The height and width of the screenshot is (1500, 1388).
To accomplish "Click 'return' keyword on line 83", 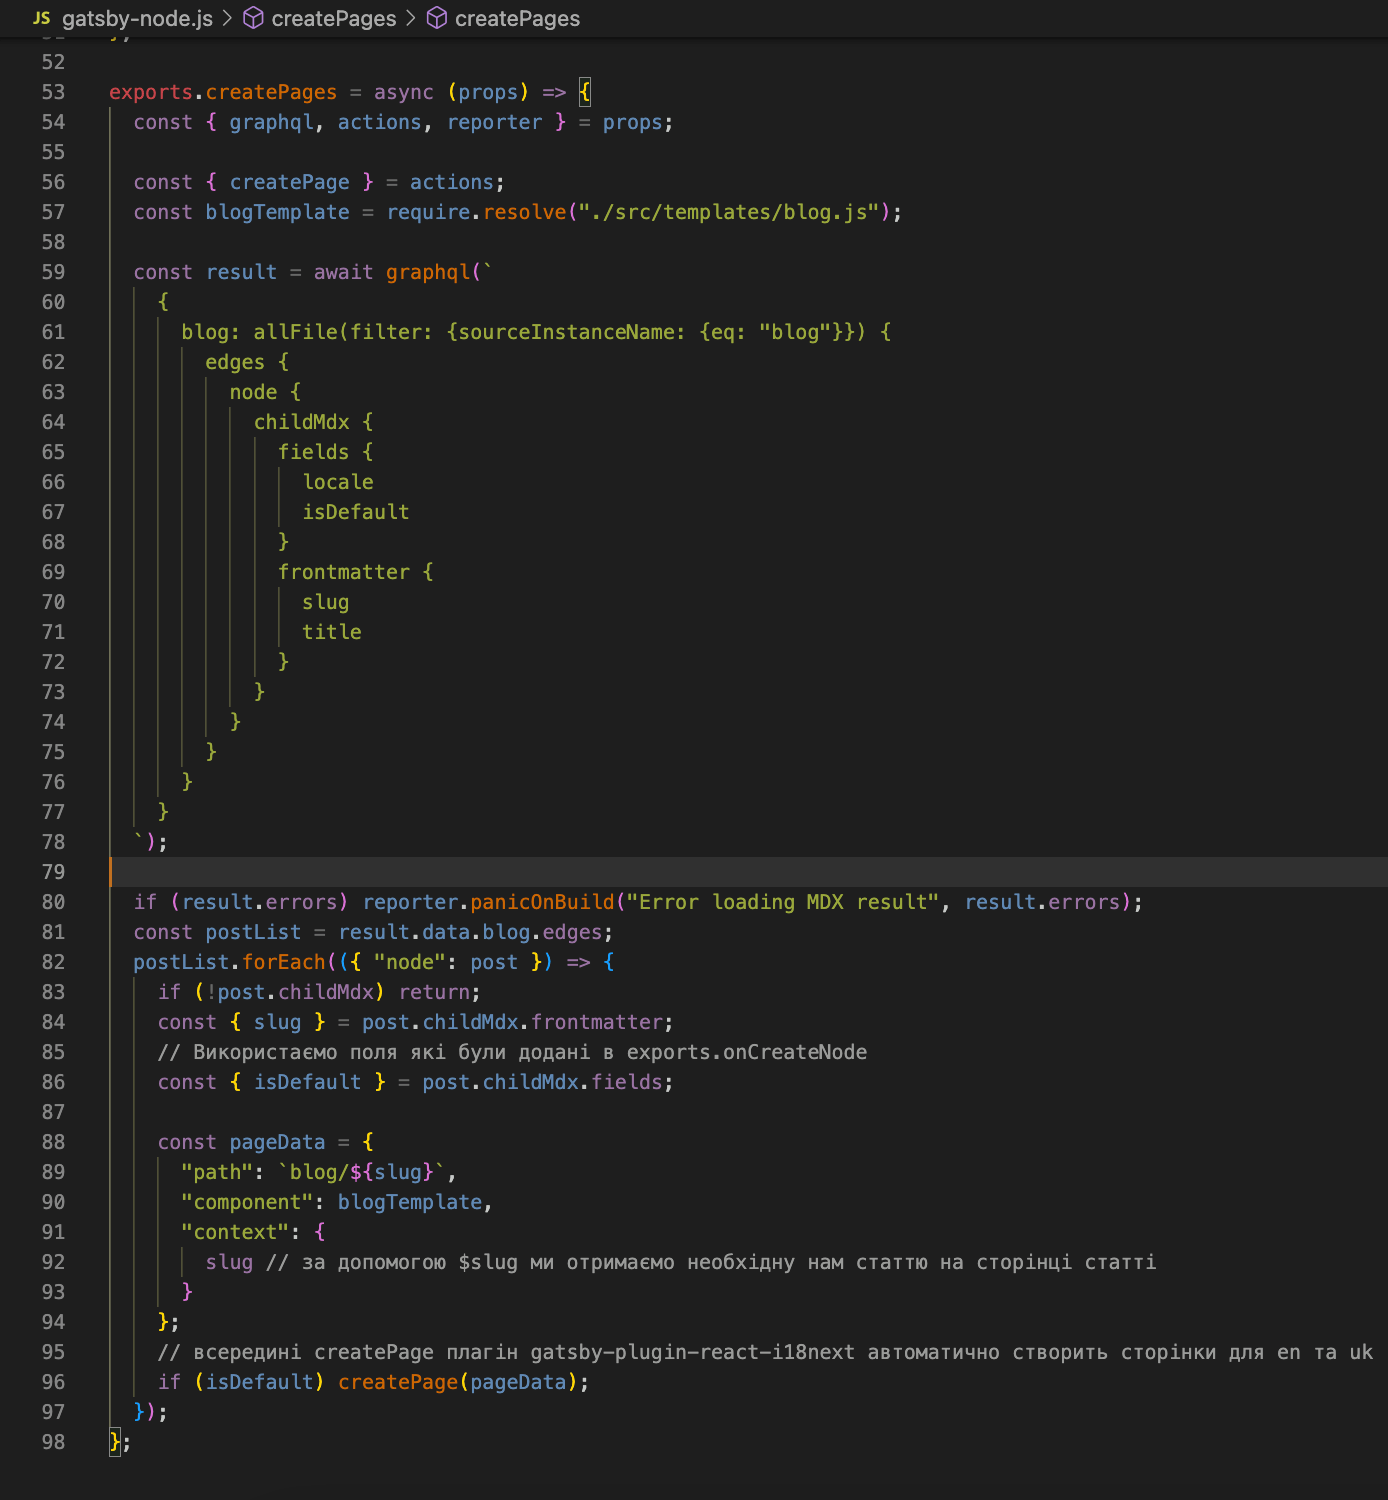I will click(x=435, y=992).
